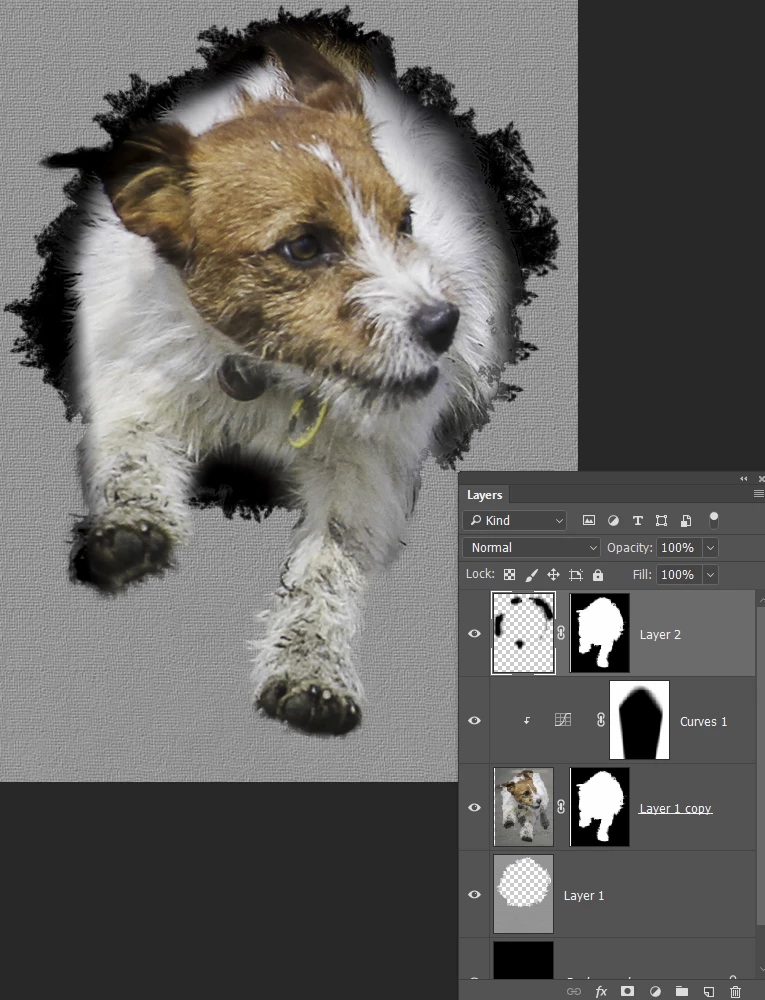Click the Opacity 100% value field

679,547
